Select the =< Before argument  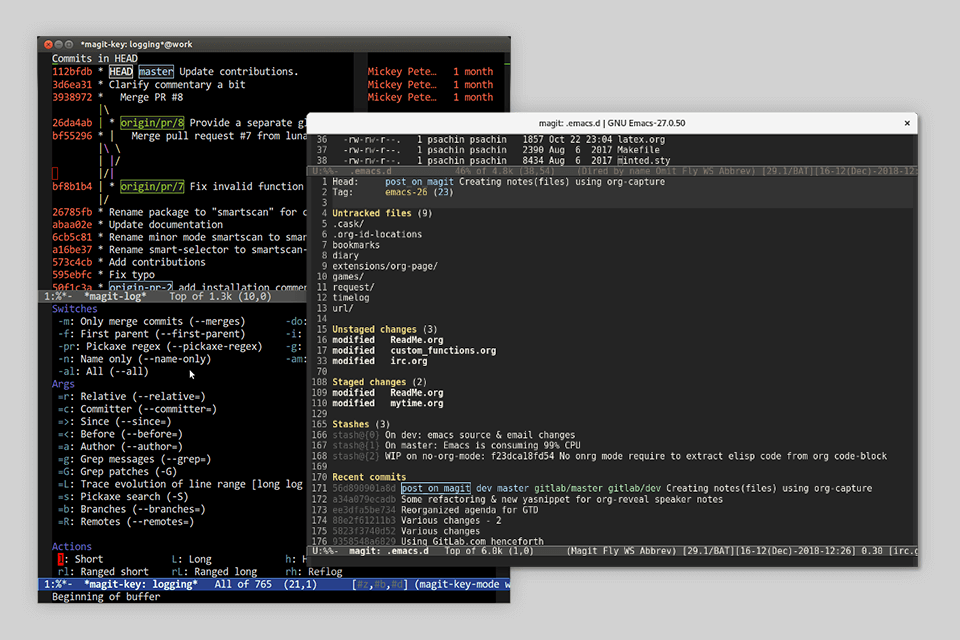pyautogui.click(x=120, y=434)
